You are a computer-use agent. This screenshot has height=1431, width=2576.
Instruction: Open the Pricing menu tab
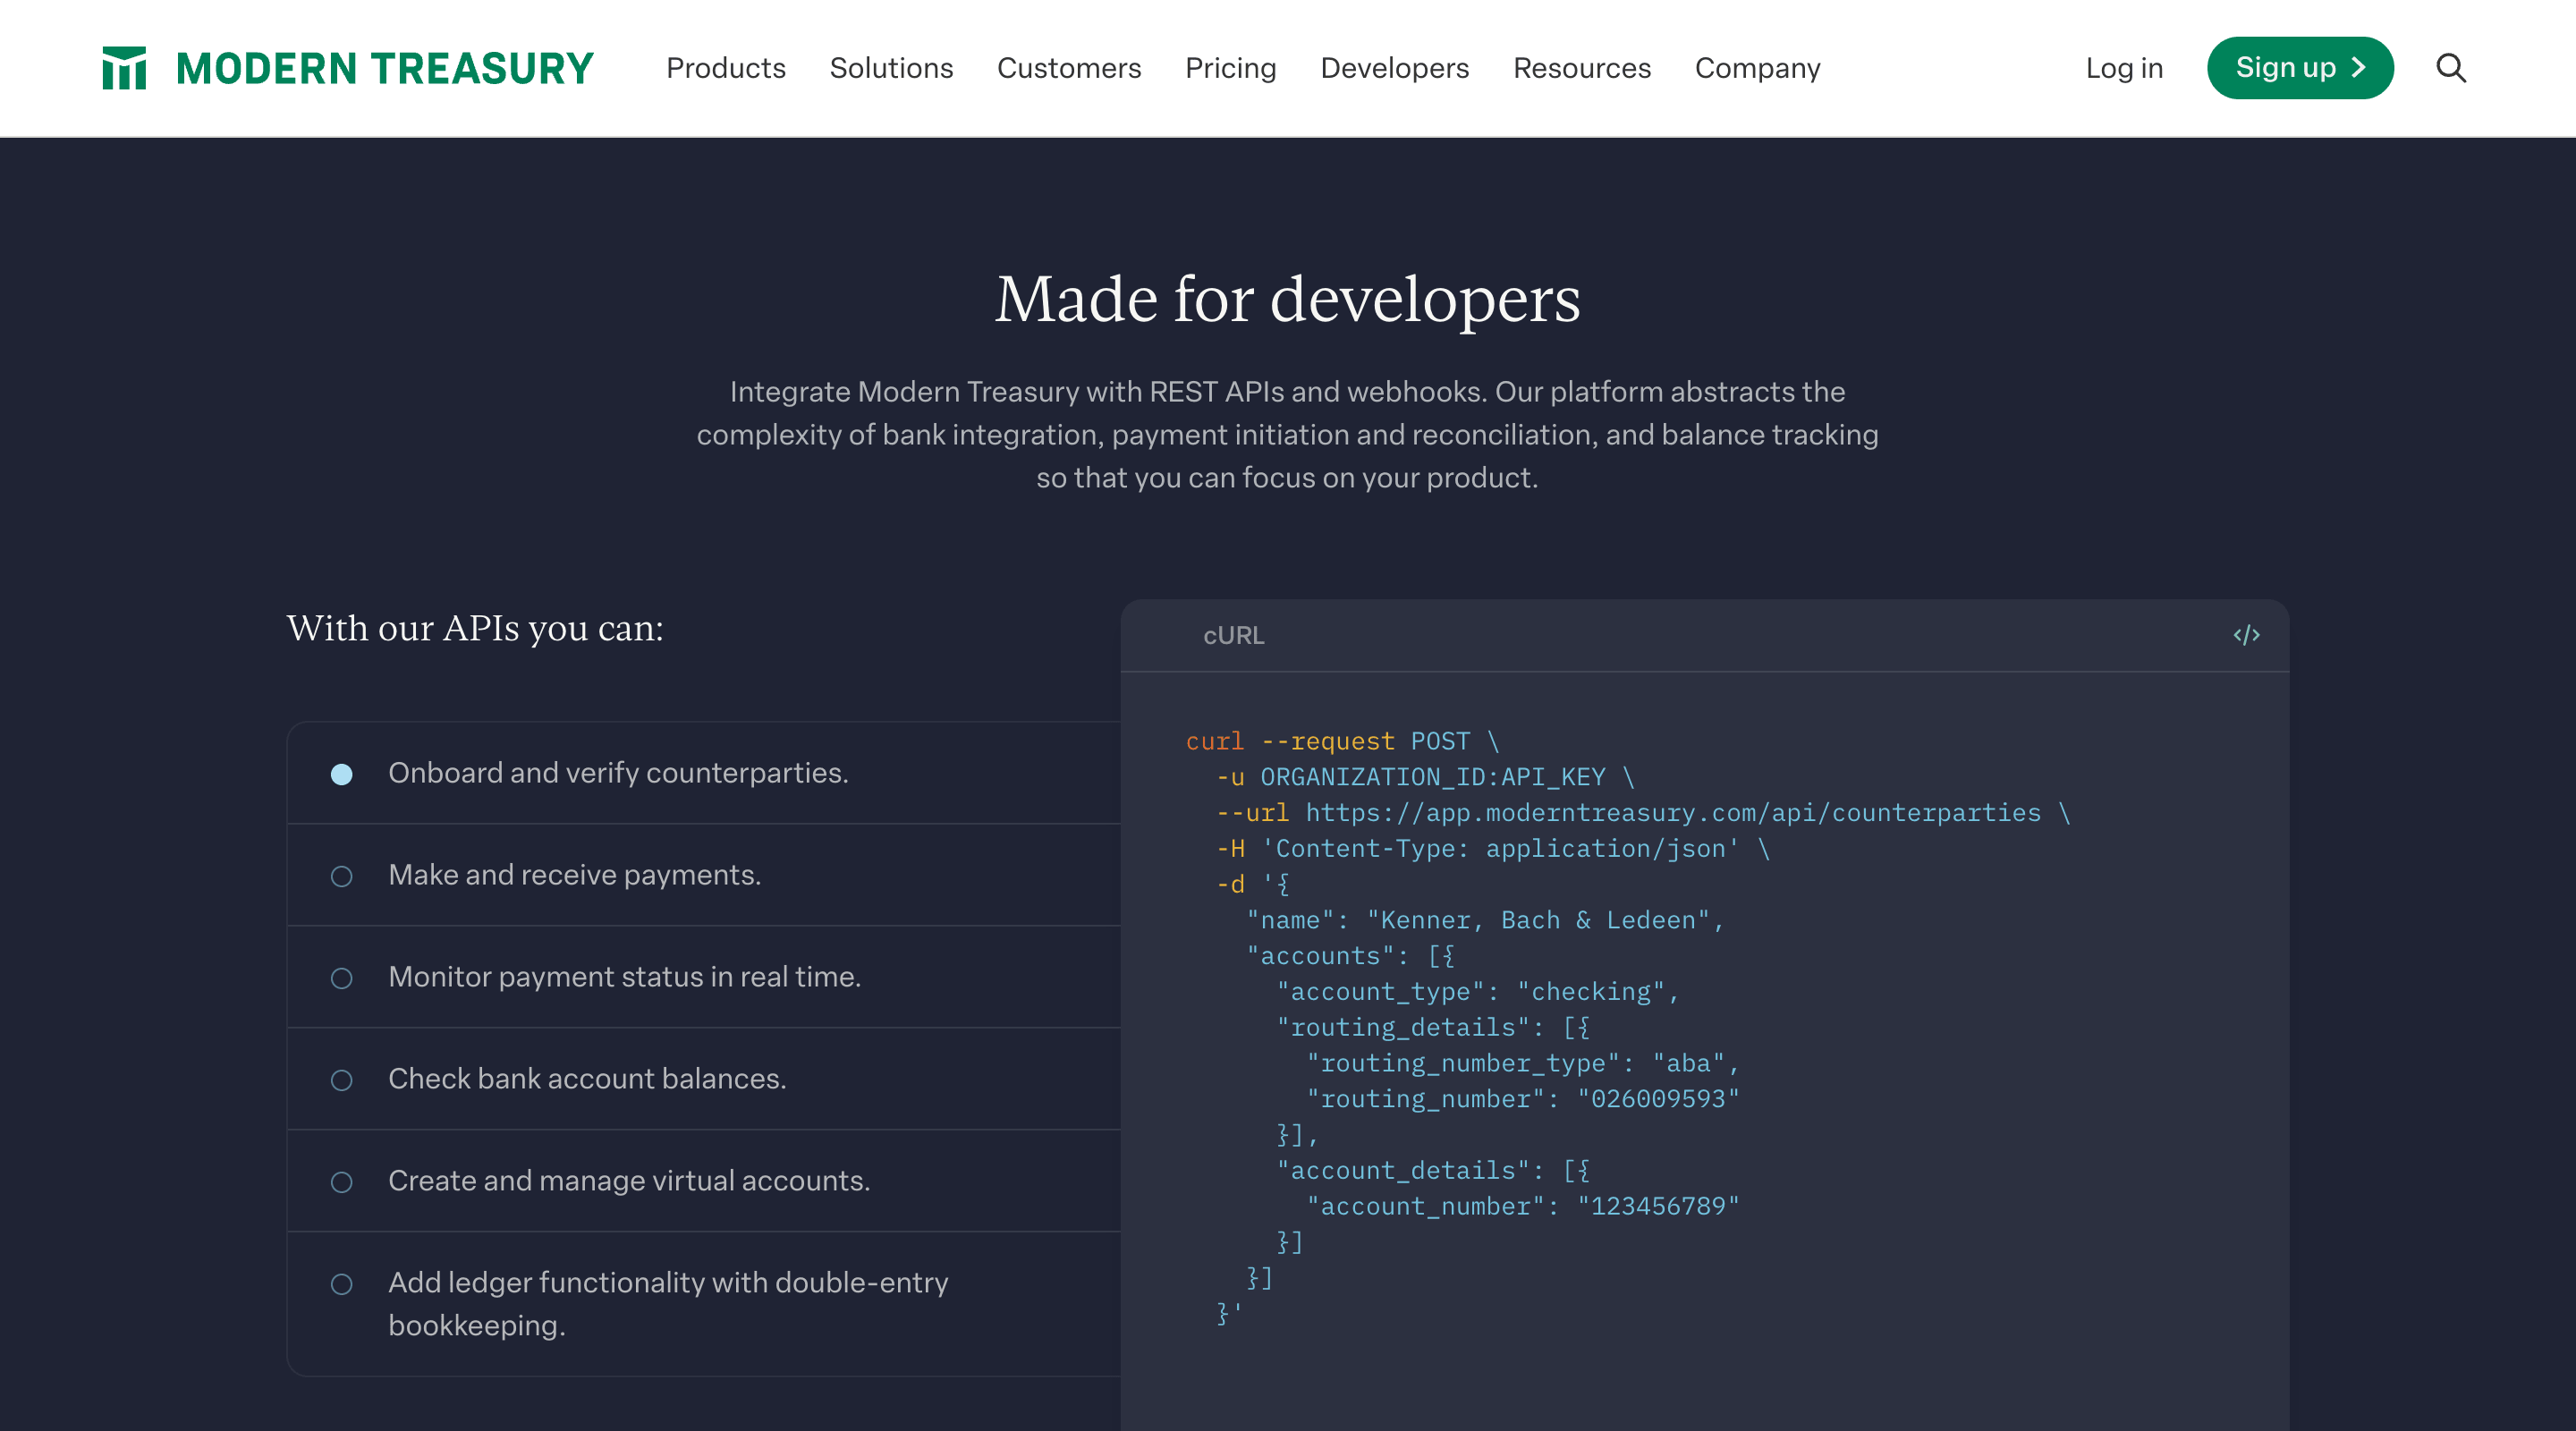(1230, 69)
